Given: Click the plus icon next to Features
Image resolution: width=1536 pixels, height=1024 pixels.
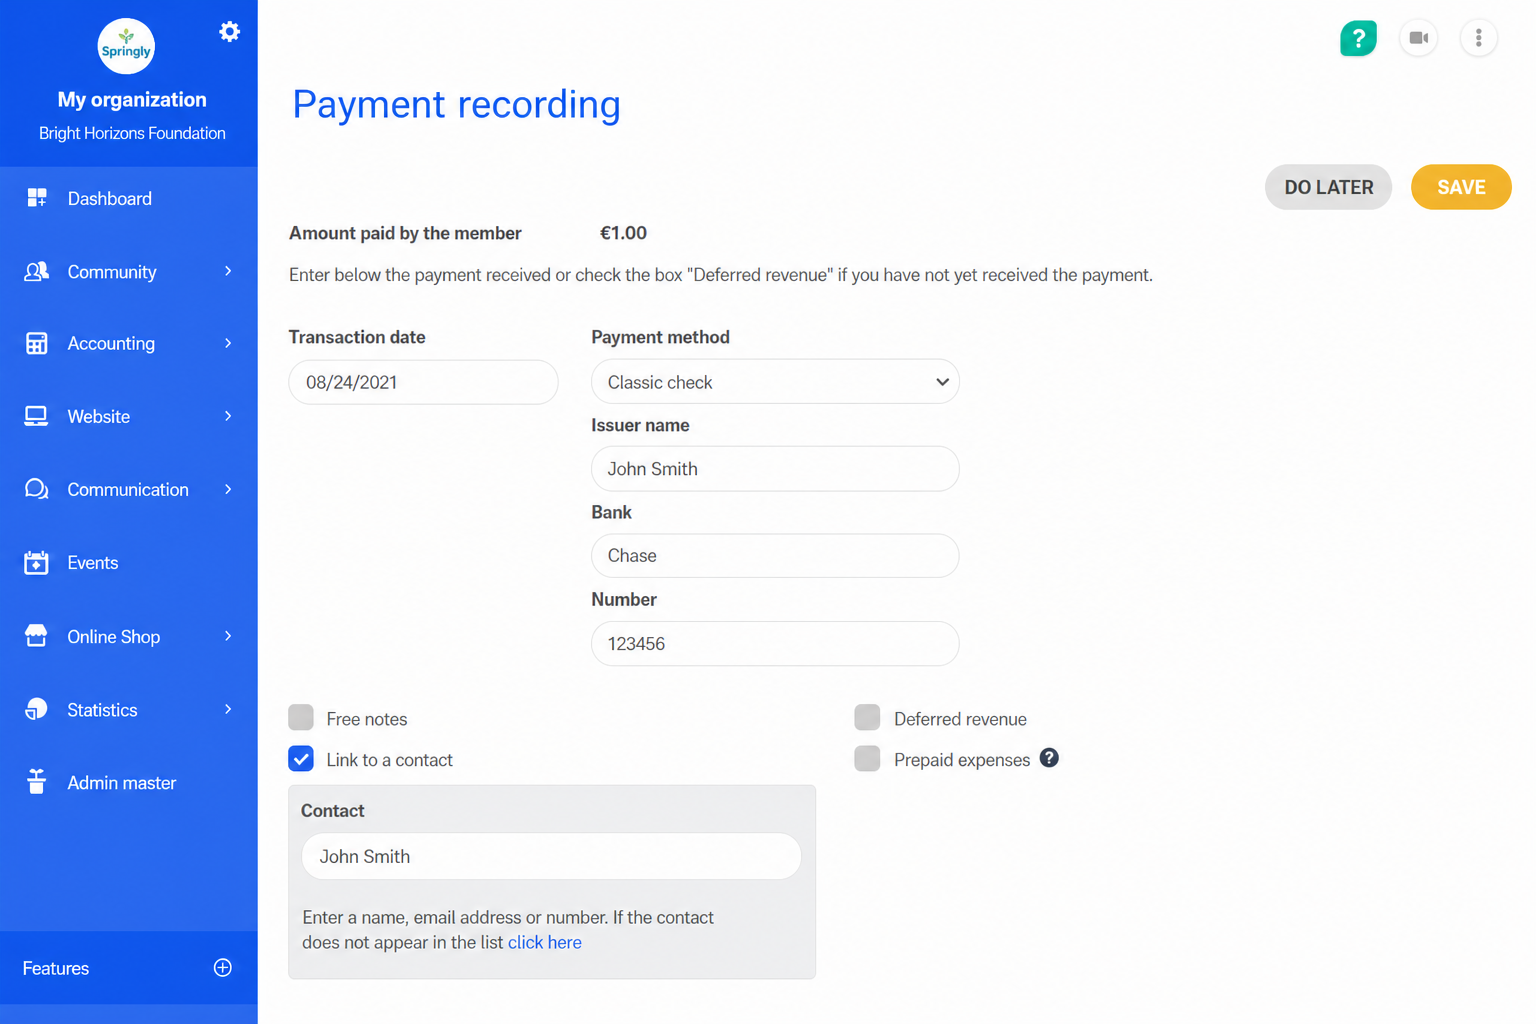Looking at the screenshot, I should pyautogui.click(x=223, y=967).
